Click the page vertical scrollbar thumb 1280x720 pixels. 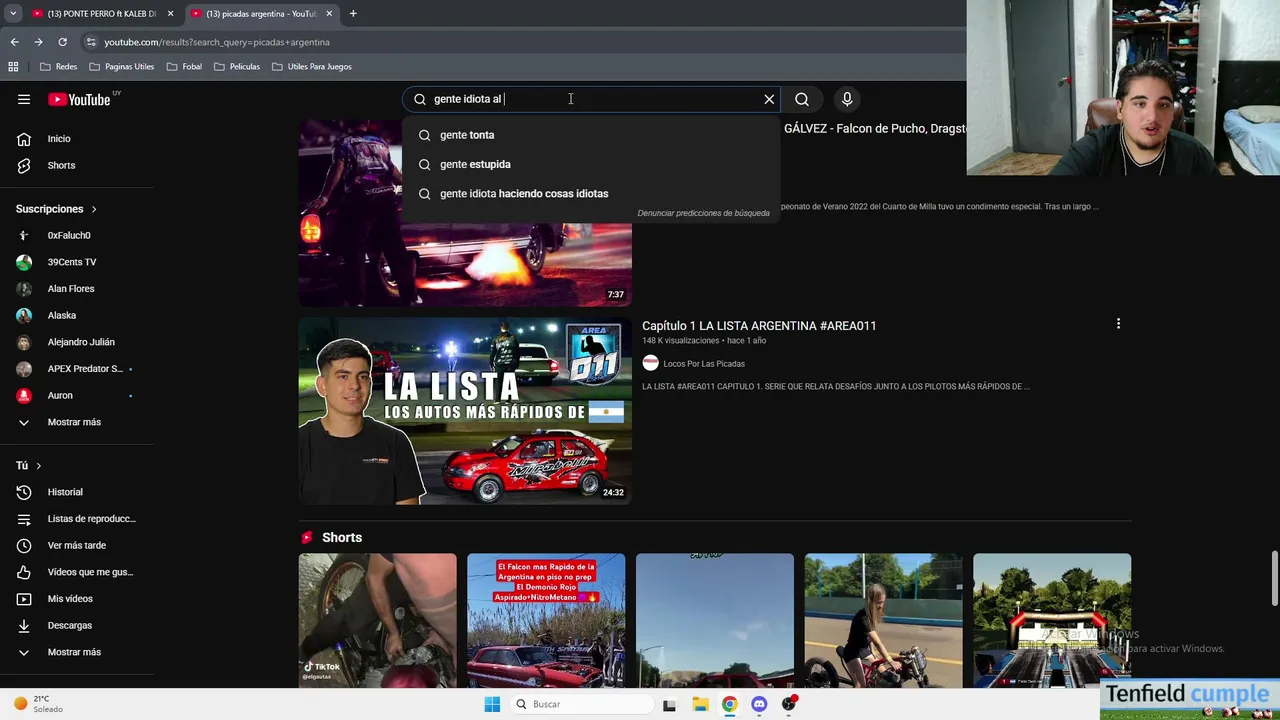click(x=1274, y=578)
